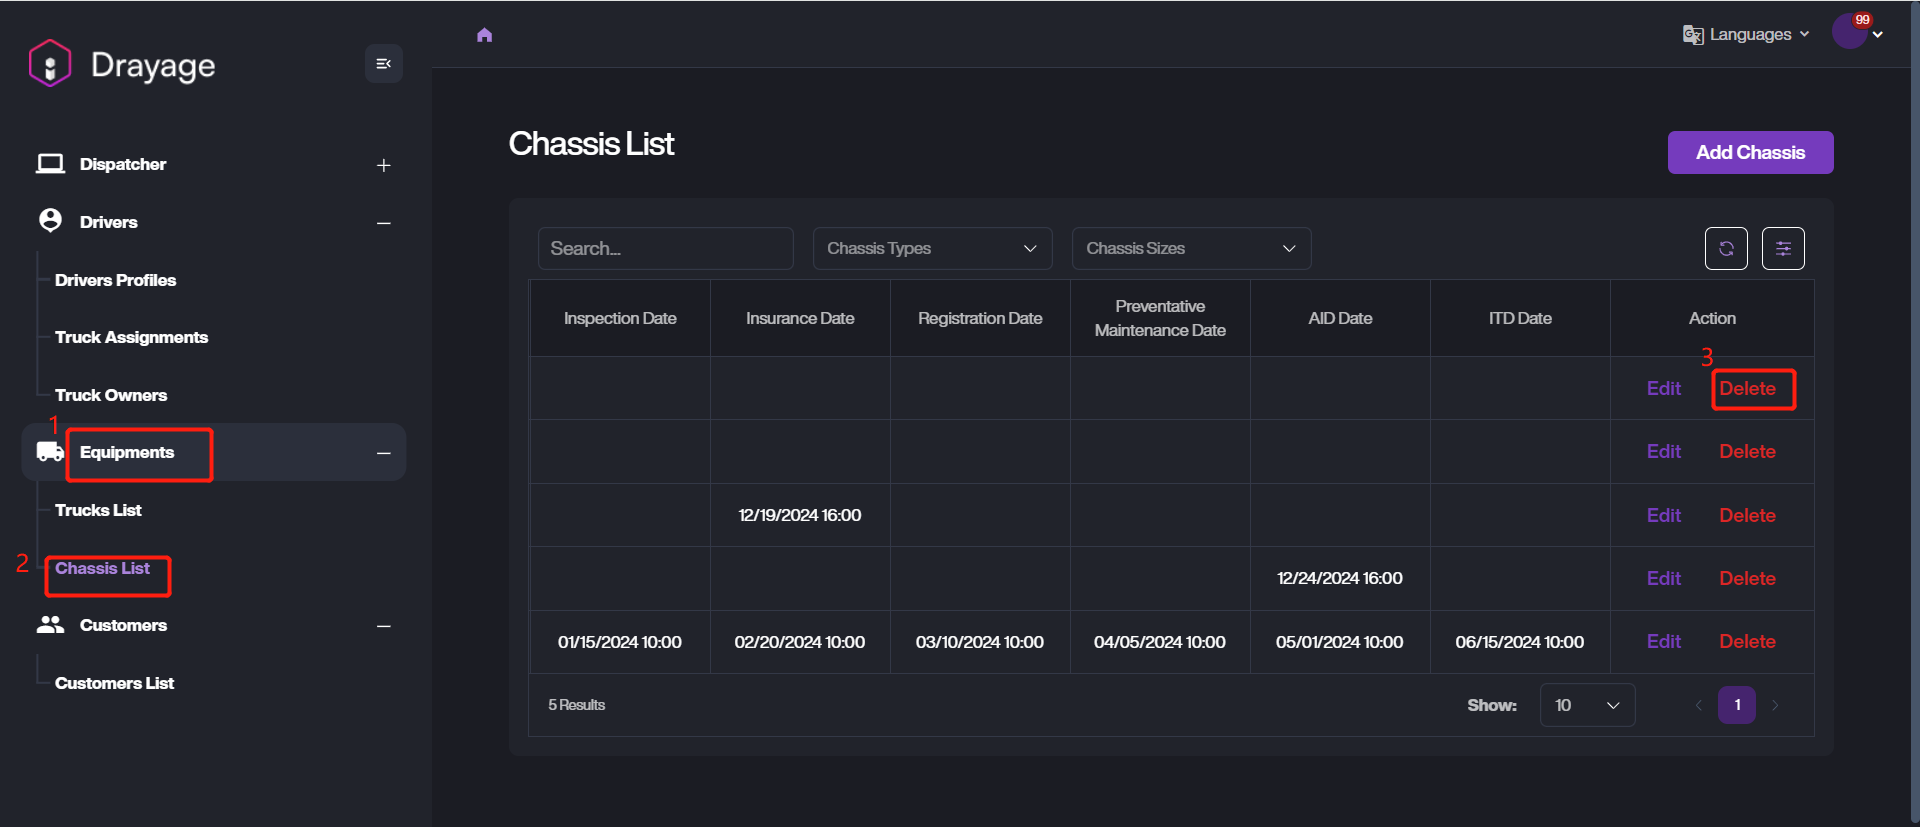
Task: Open the Languages dropdown
Action: pos(1747,35)
